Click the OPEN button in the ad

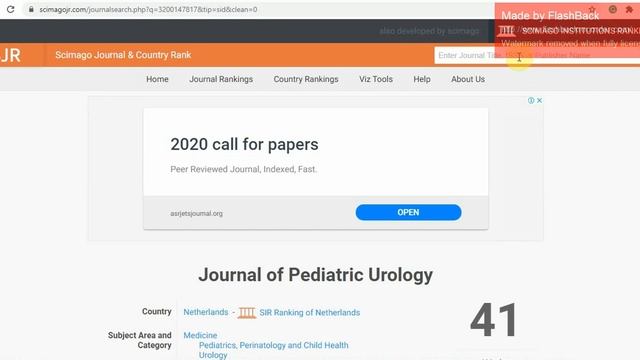(408, 212)
